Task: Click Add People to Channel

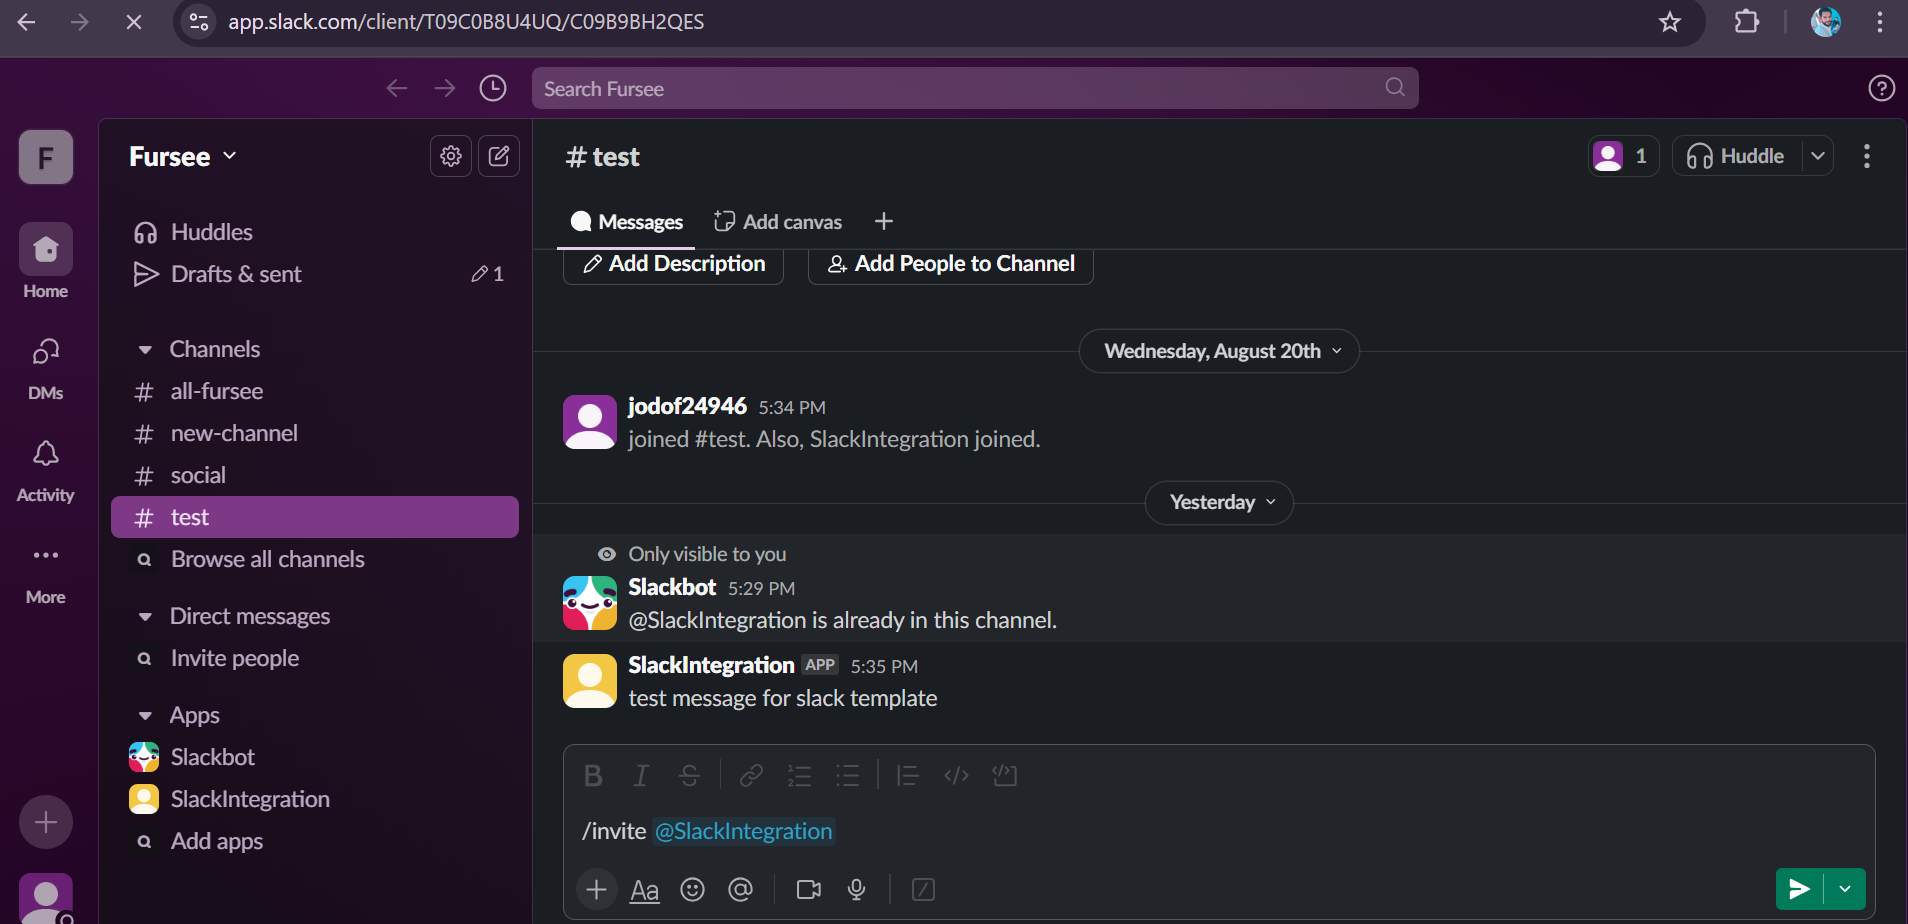Action: (x=951, y=264)
